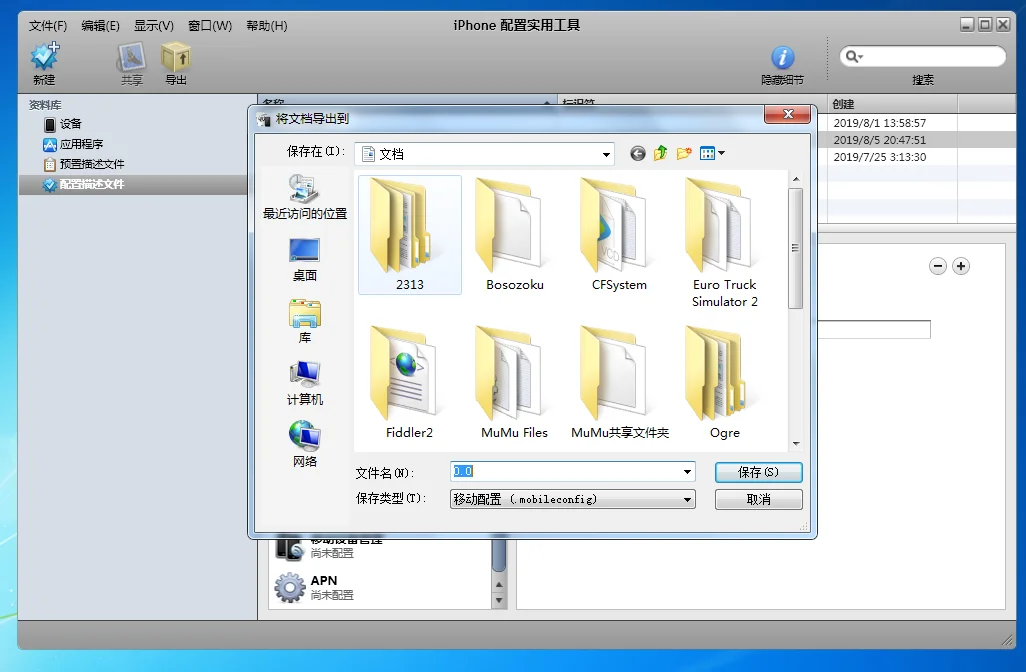Open the View menu dropdown in dialog
Viewport: 1026px width, 672px height.
pos(712,153)
